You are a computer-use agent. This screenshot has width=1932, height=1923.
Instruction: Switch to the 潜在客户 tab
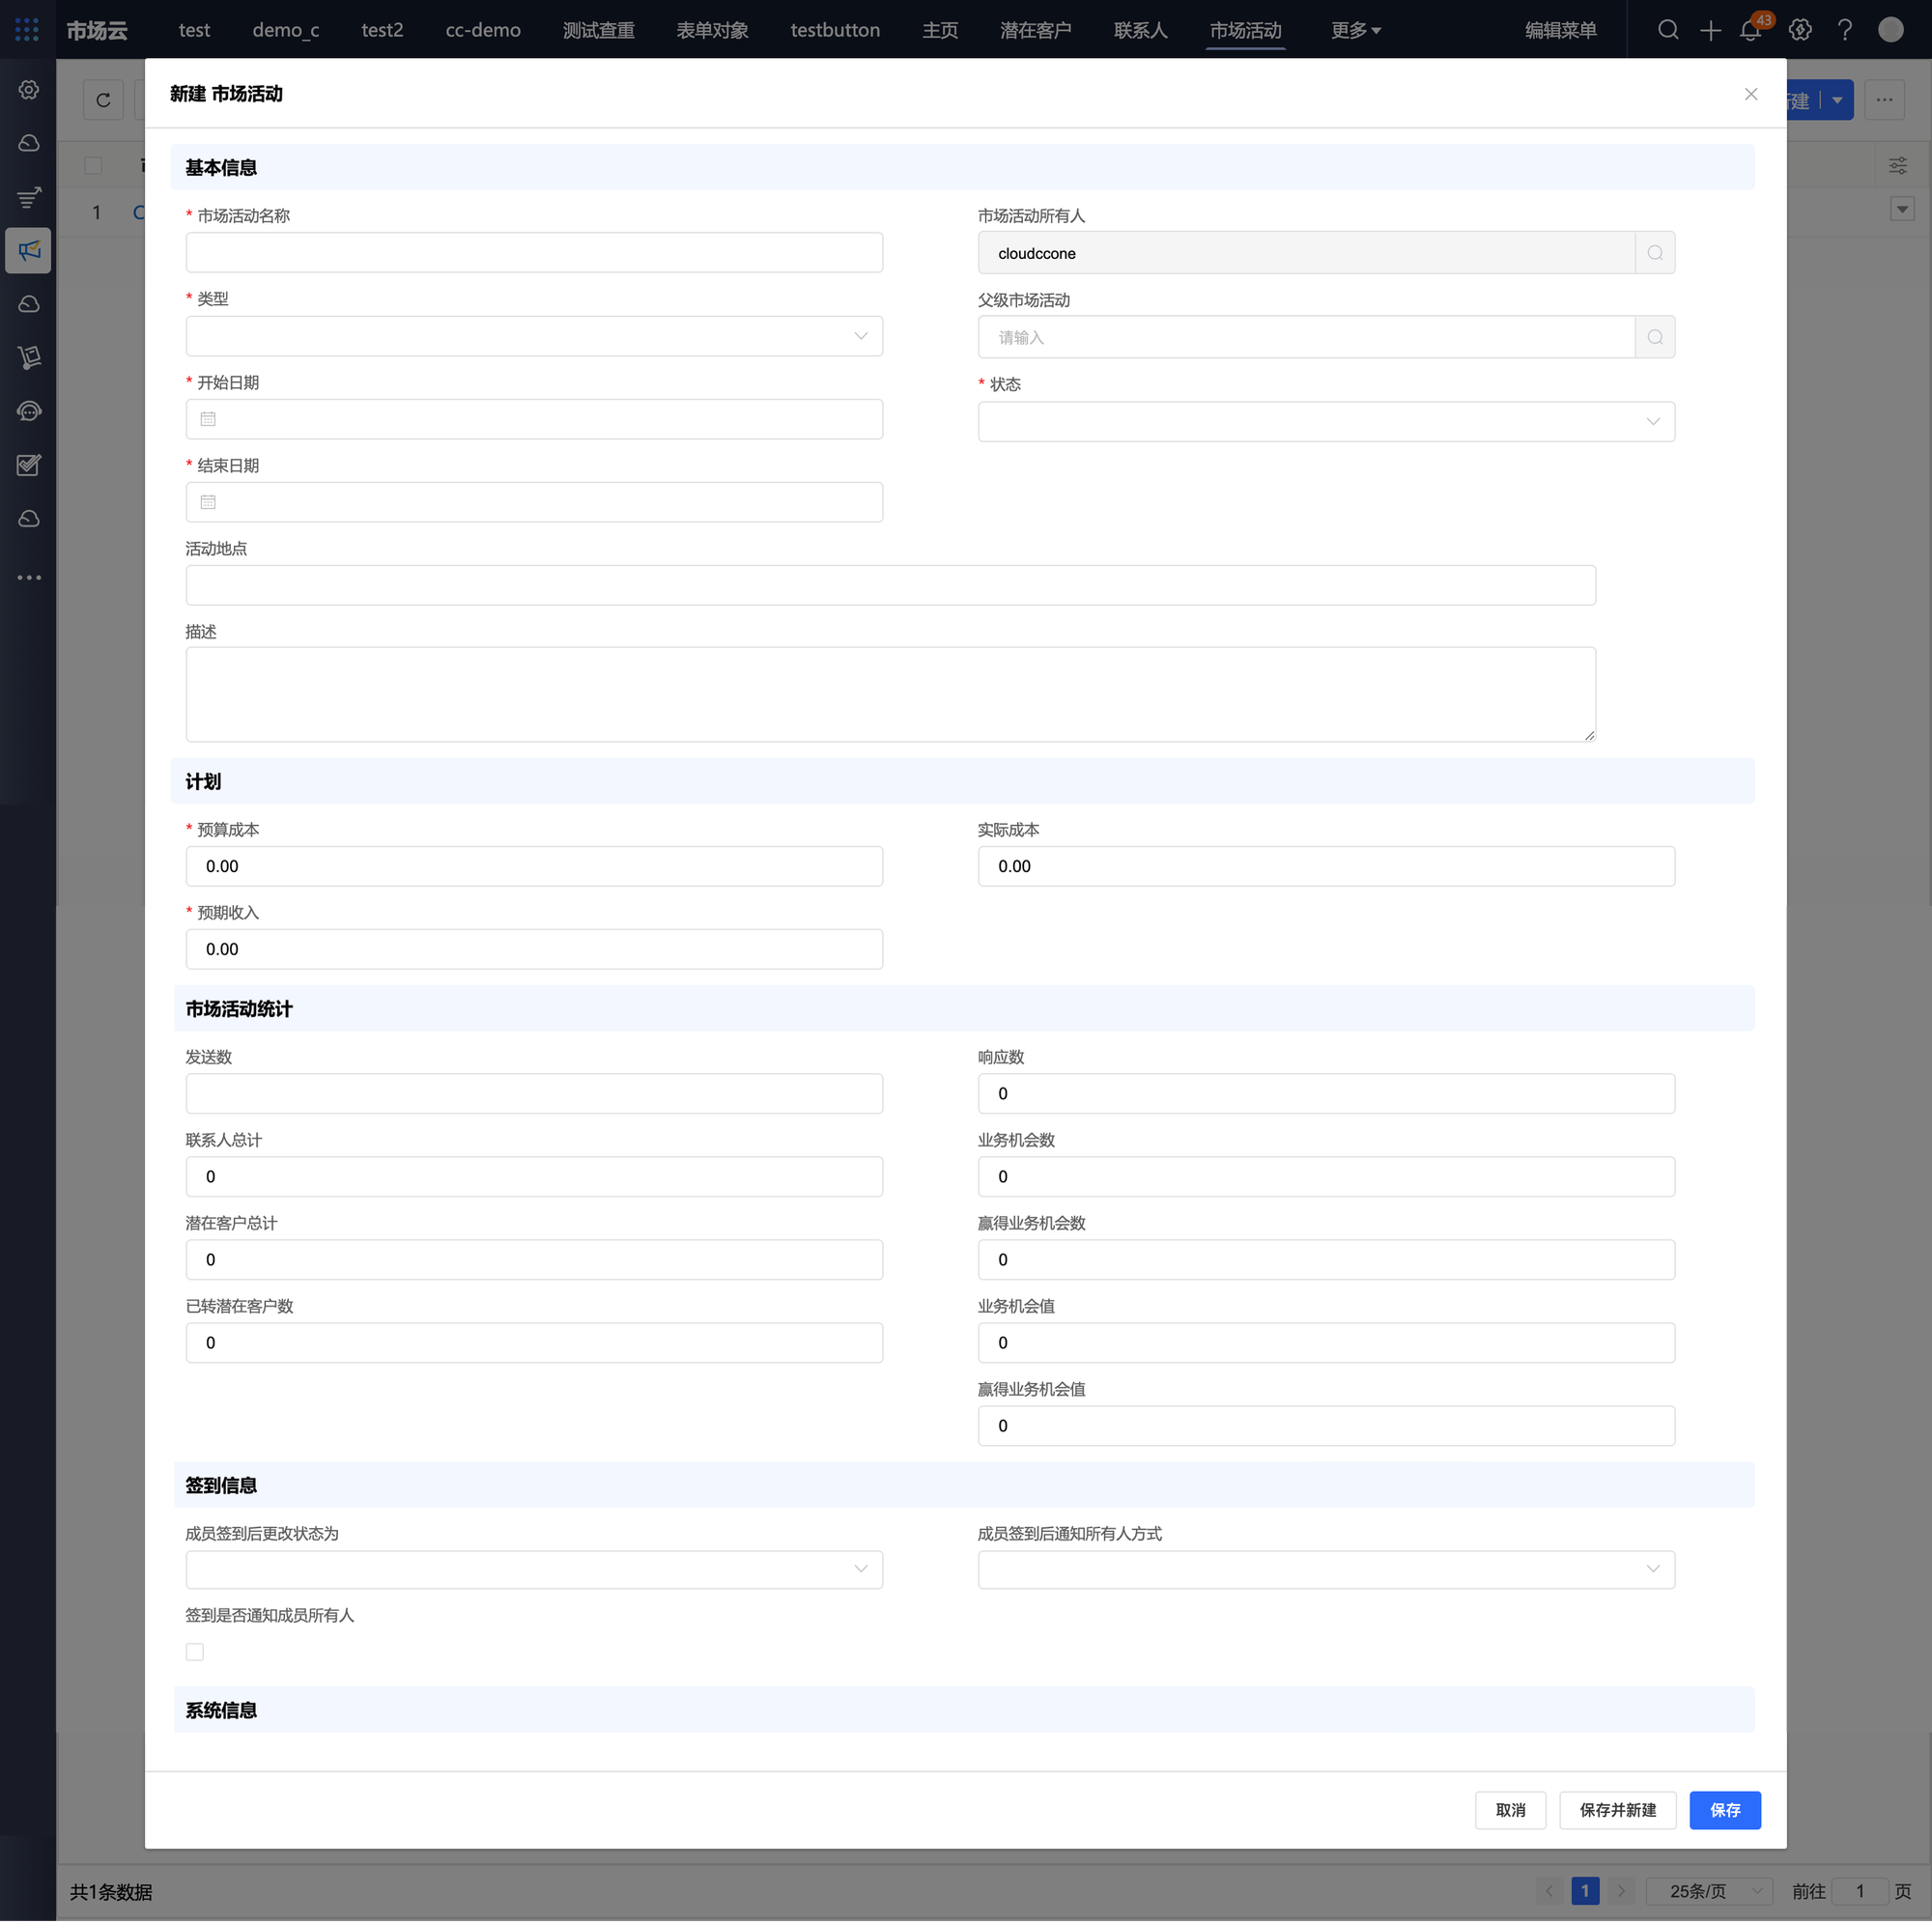1035,30
